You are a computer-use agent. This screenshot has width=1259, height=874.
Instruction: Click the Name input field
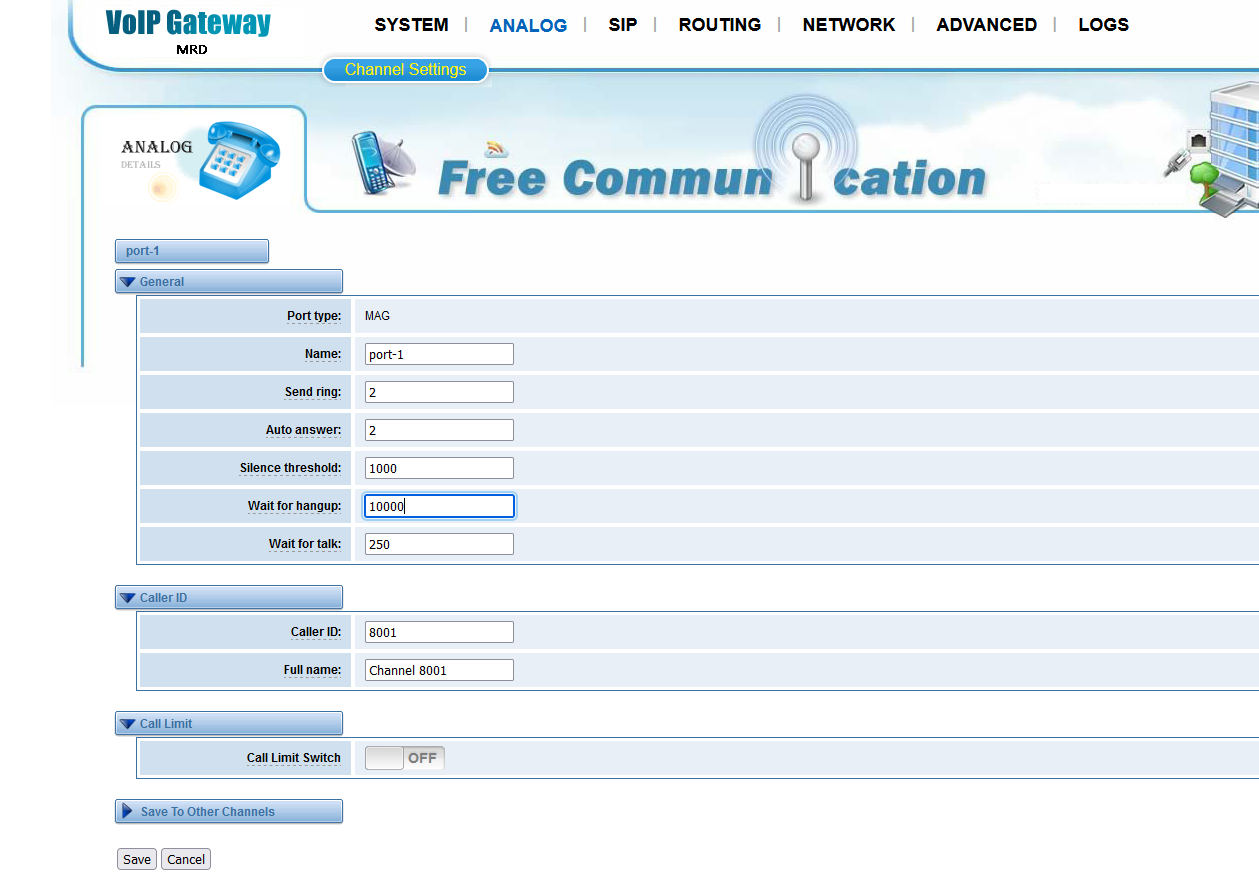pos(439,354)
